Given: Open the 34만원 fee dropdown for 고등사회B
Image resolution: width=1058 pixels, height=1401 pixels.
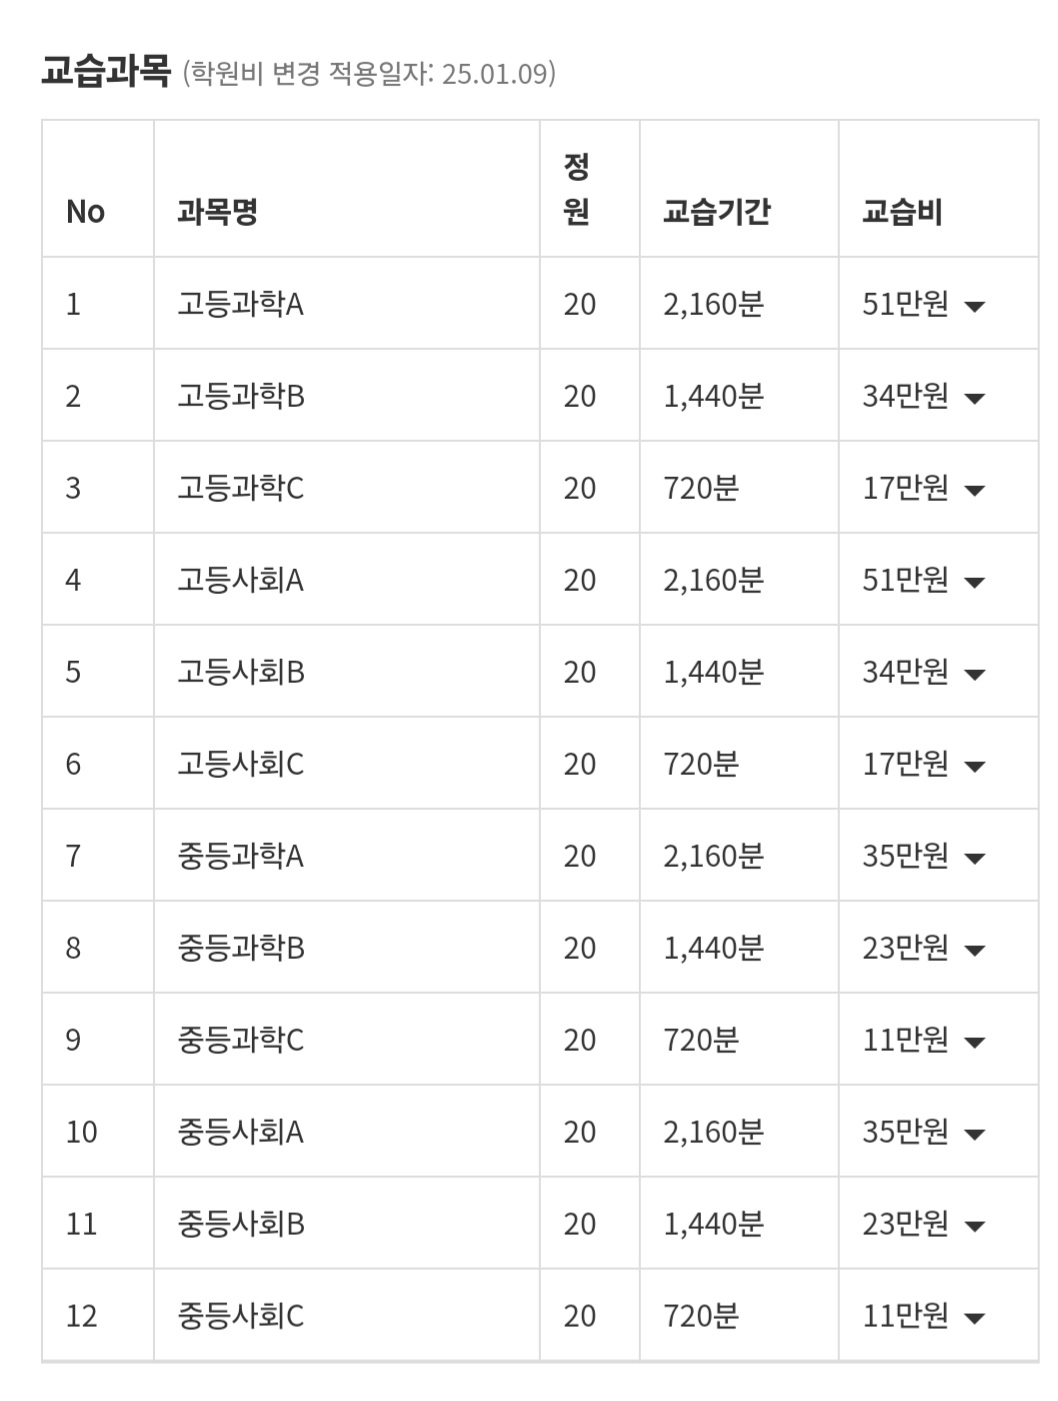Looking at the screenshot, I should (x=974, y=674).
